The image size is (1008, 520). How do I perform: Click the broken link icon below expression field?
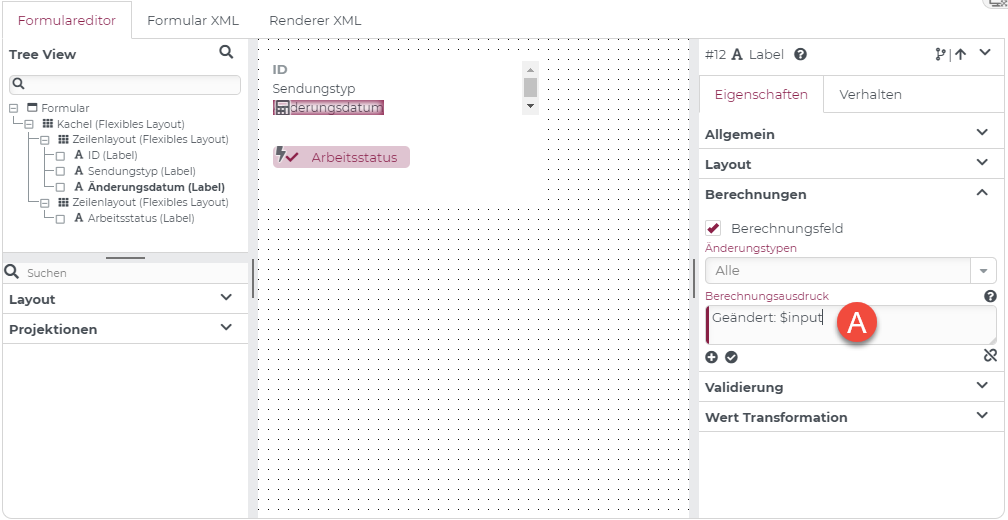(x=990, y=355)
